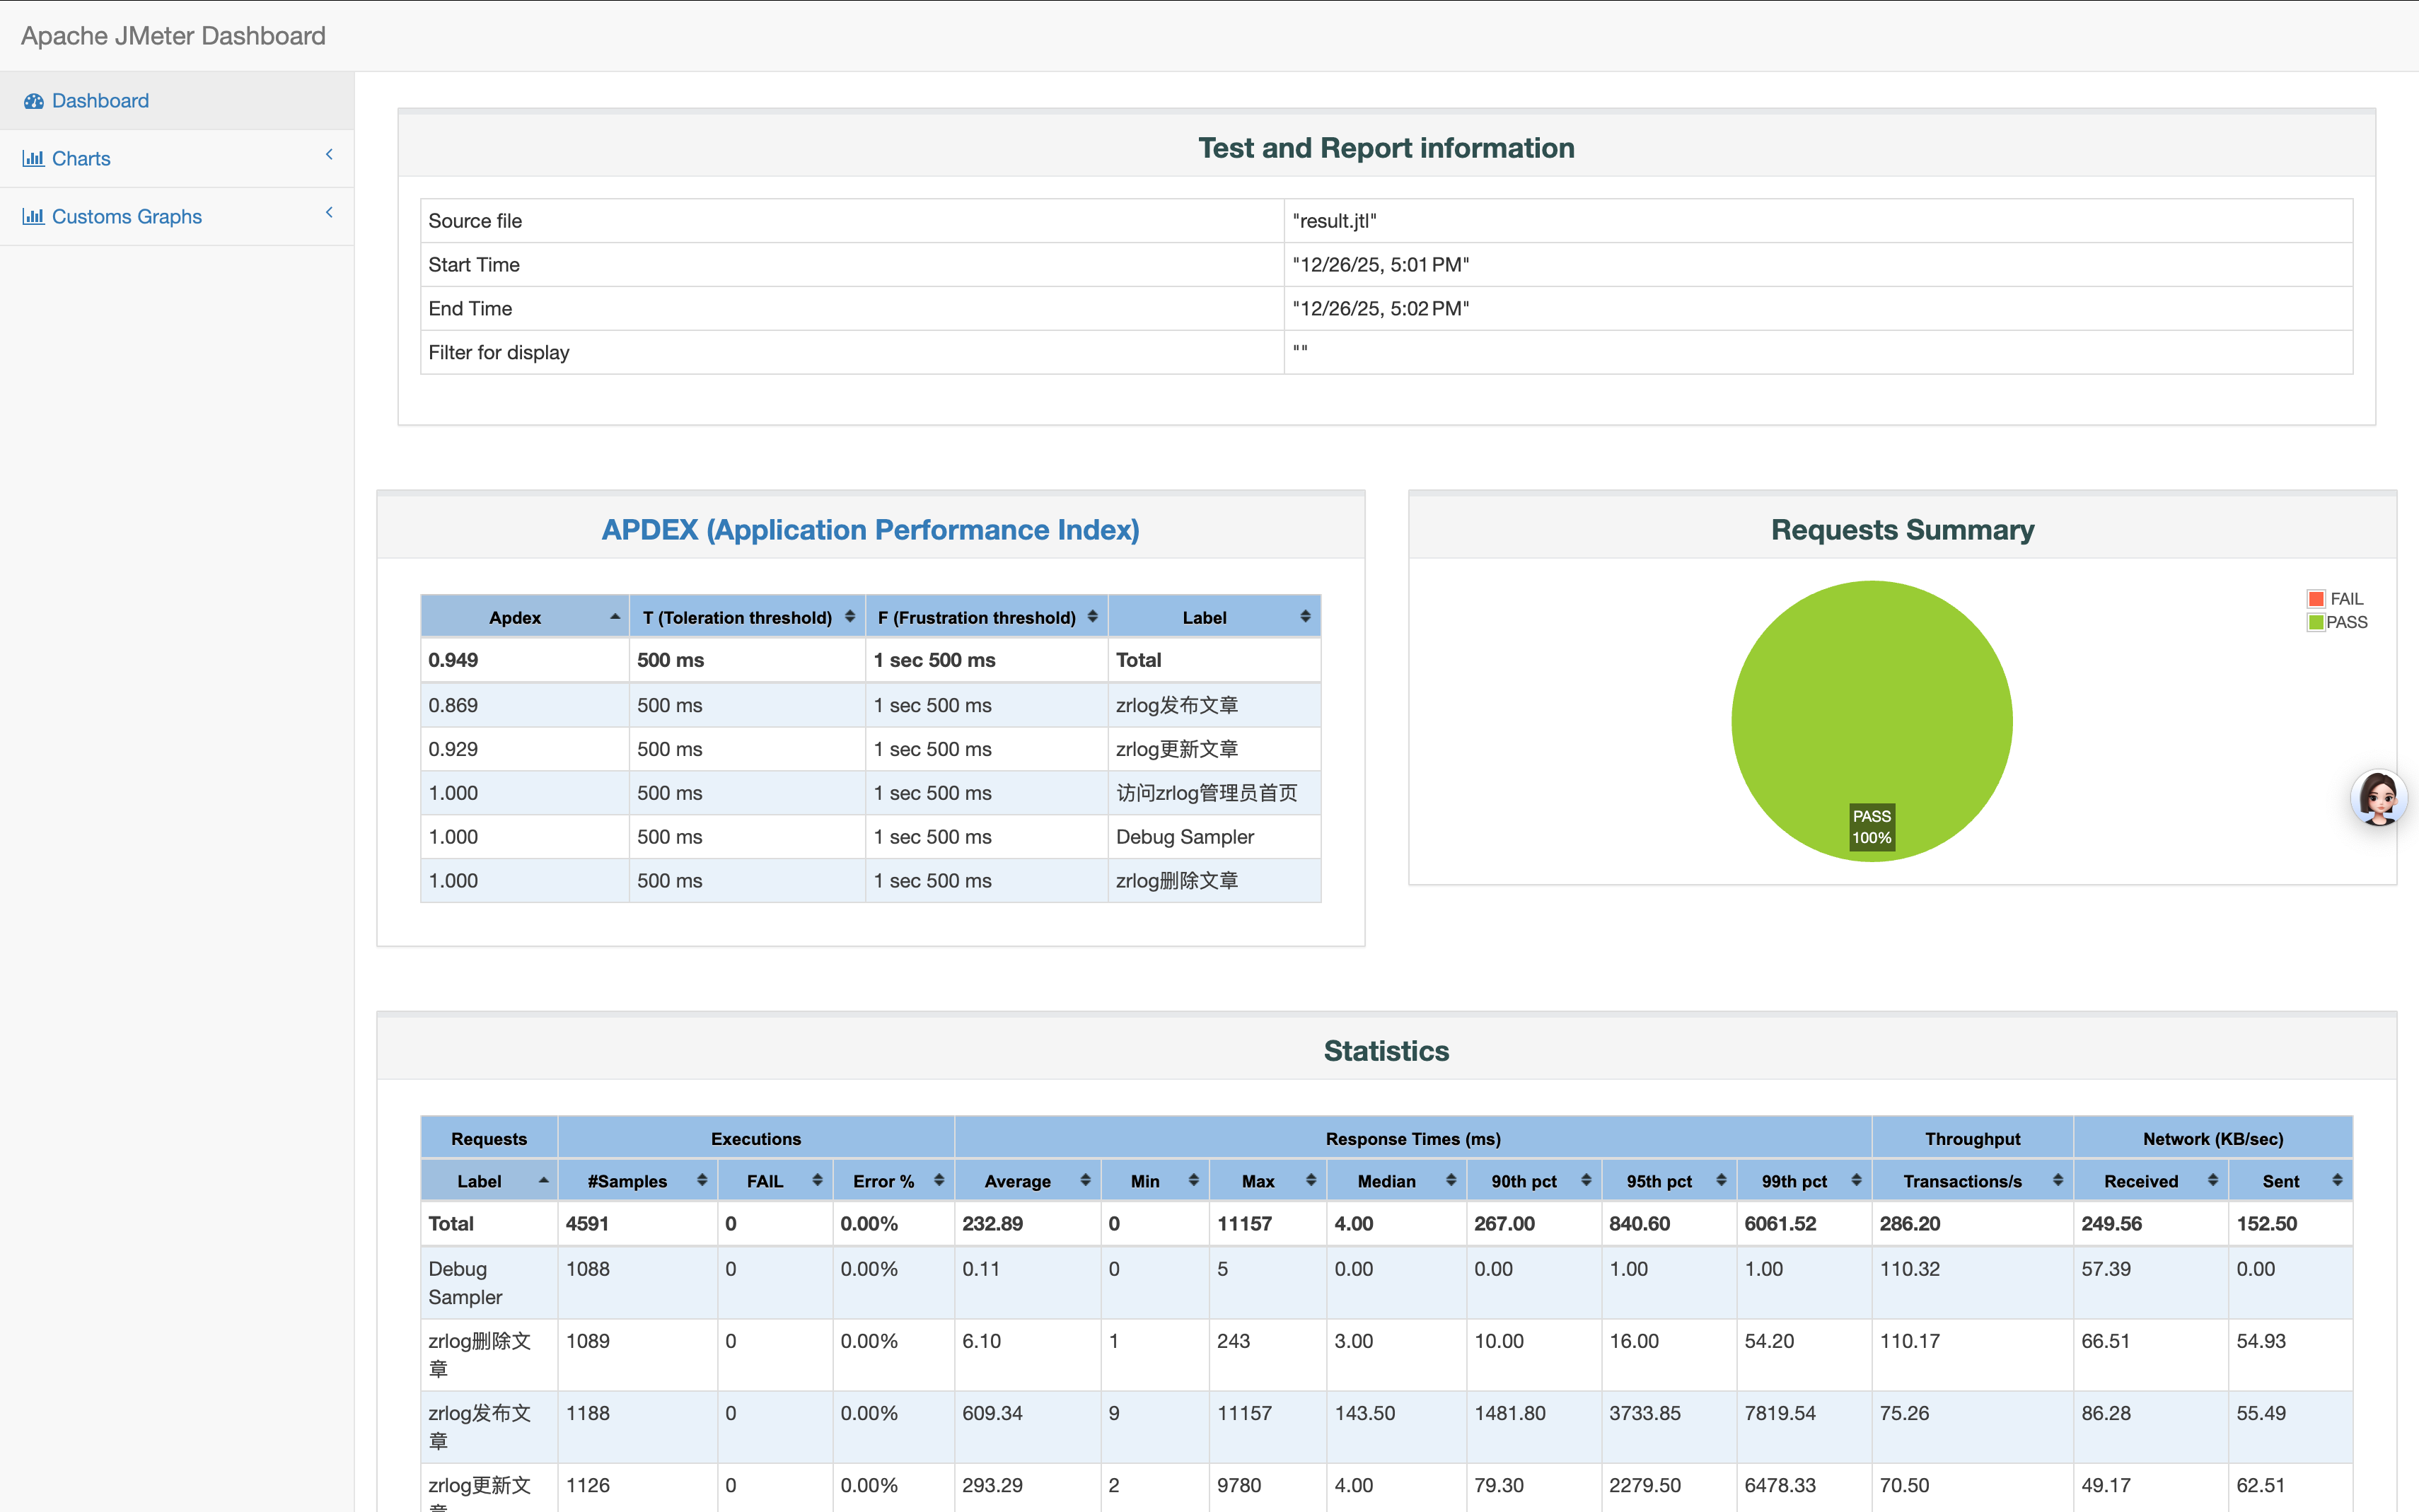Viewport: 2419px width, 1512px height.
Task: Click the Apache JMeter Dashboard header link
Action: pos(173,36)
